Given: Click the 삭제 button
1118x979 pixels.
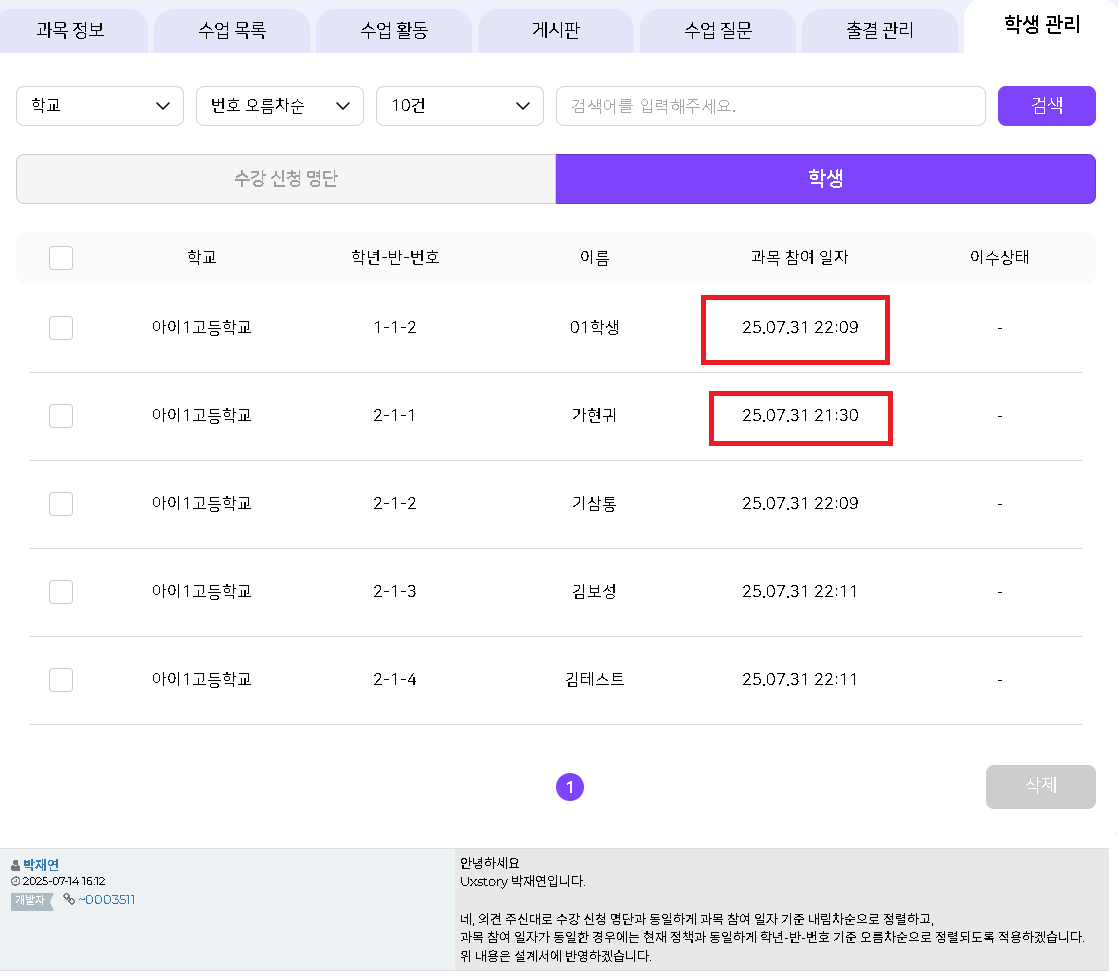Looking at the screenshot, I should pos(1040,786).
